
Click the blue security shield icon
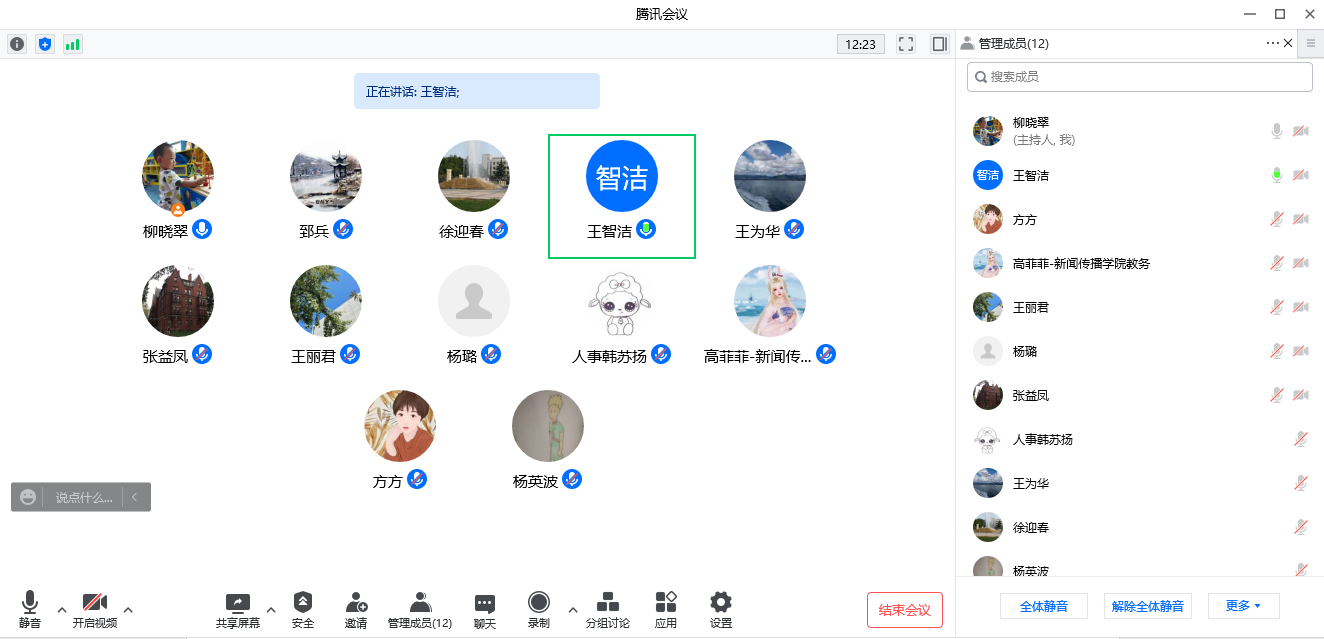pos(44,44)
